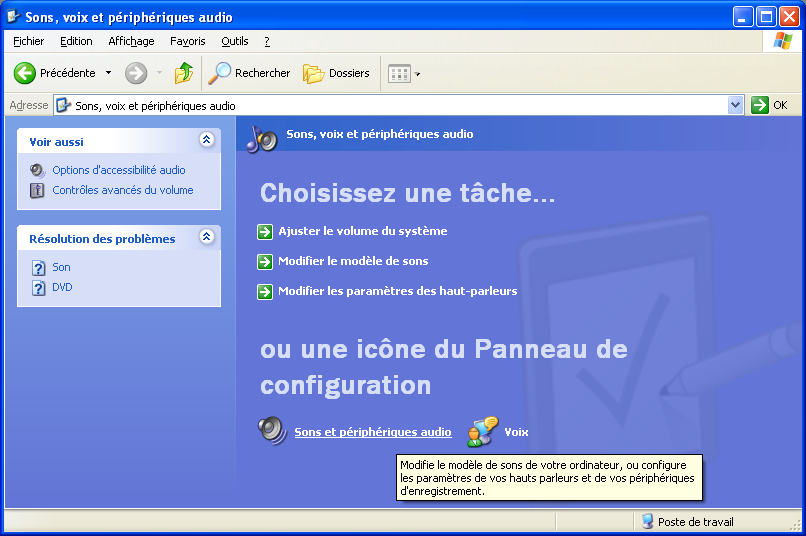
Task: Click the green arrow beside haut-parleurs task
Action: tap(265, 292)
